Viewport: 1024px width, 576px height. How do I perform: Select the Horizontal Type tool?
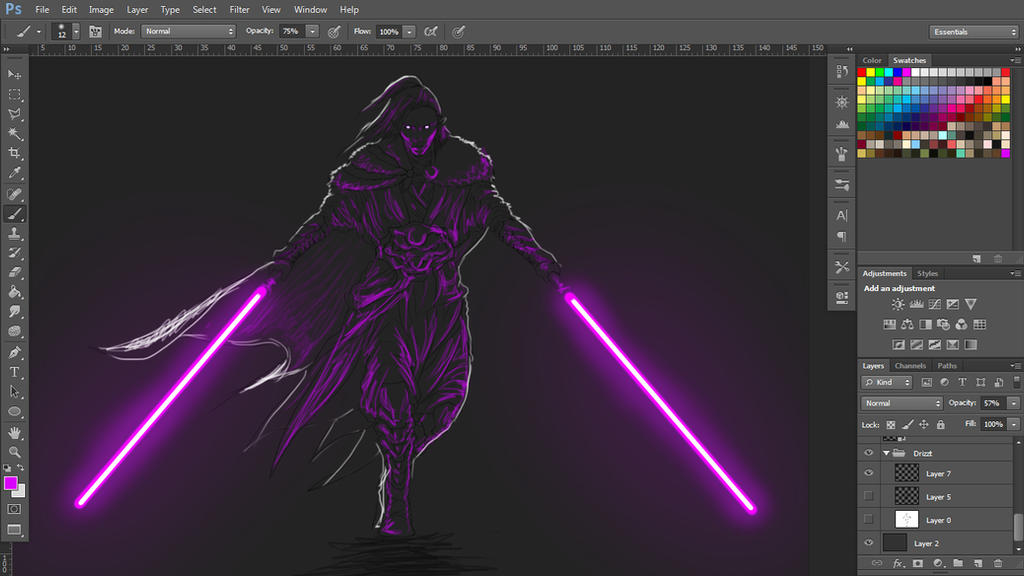coord(14,372)
